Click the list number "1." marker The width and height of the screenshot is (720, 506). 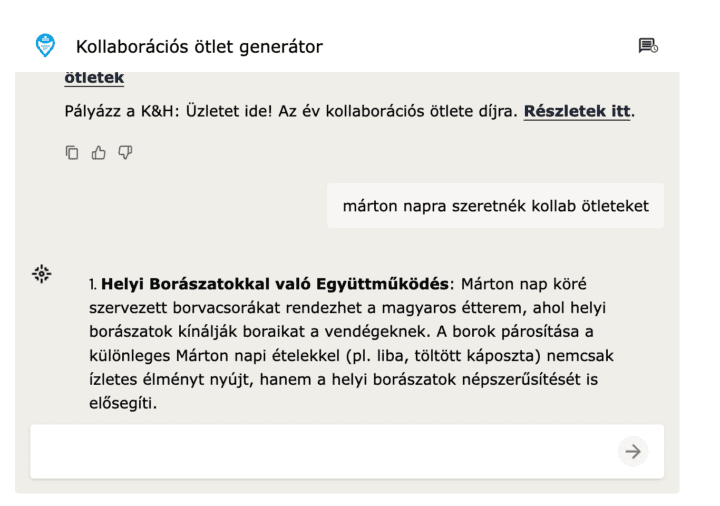(93, 284)
